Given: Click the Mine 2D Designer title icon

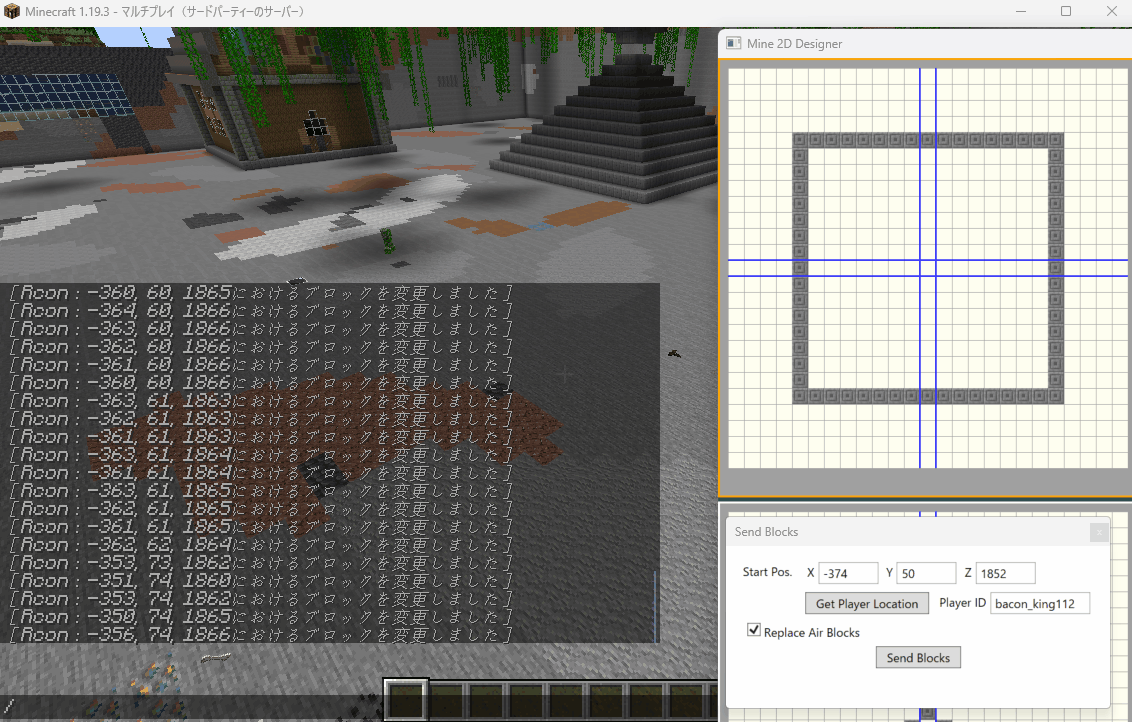Looking at the screenshot, I should pyautogui.click(x=733, y=43).
